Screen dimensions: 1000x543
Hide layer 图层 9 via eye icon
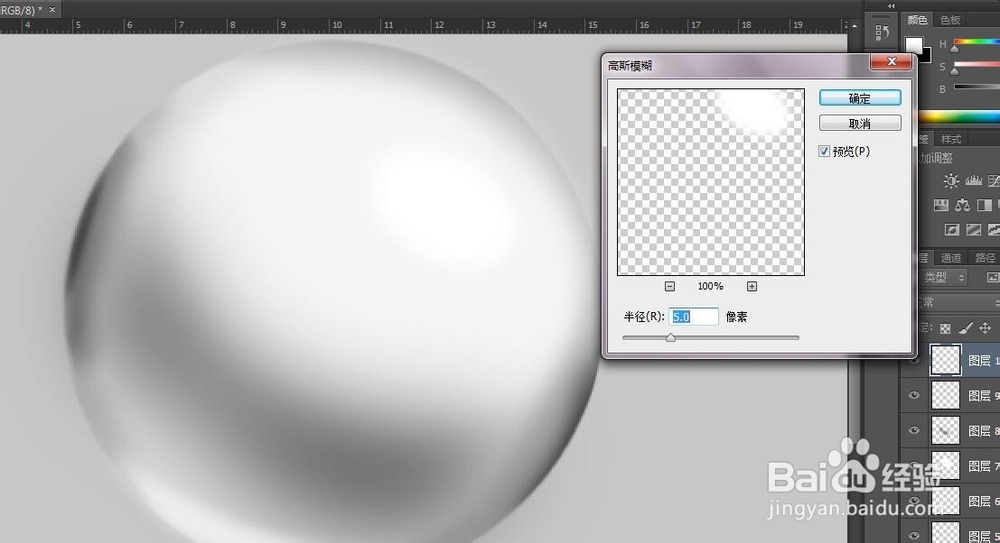coord(914,395)
